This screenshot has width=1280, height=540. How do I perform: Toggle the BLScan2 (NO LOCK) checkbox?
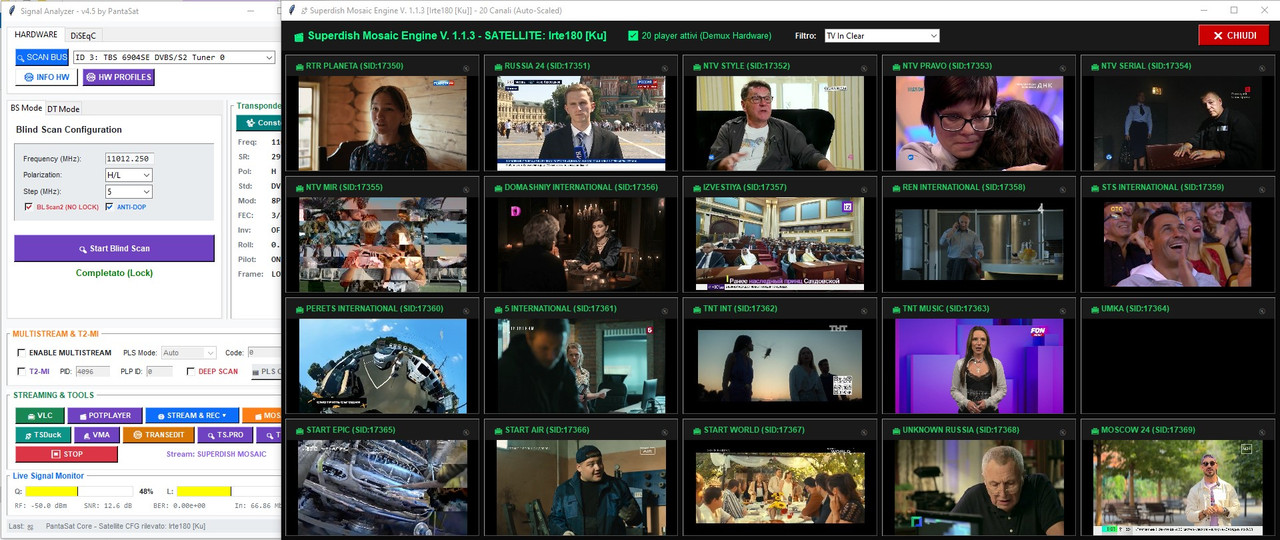(28, 207)
